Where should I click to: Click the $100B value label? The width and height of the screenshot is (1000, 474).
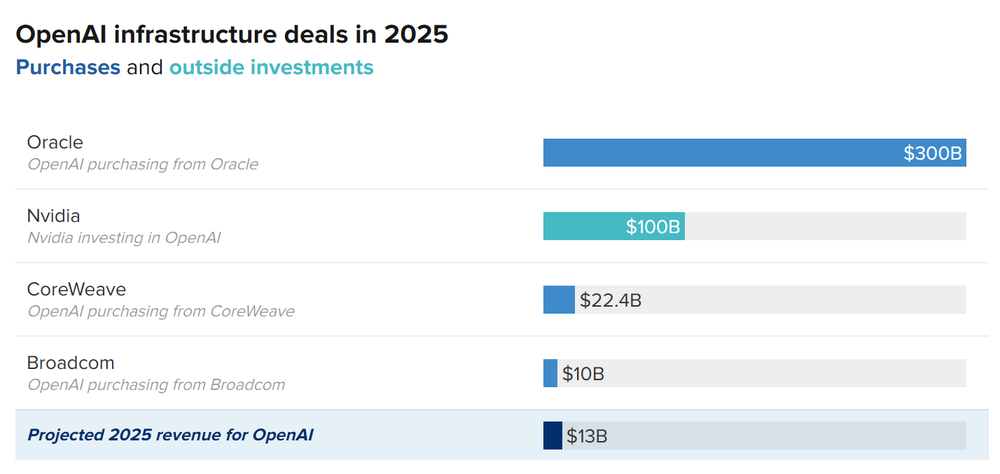click(653, 227)
